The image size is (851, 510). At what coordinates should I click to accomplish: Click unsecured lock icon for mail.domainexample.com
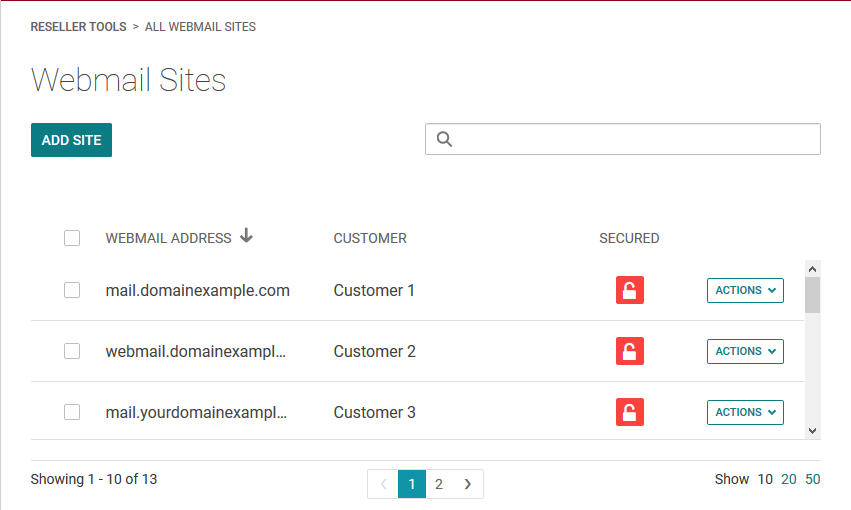pyautogui.click(x=630, y=290)
